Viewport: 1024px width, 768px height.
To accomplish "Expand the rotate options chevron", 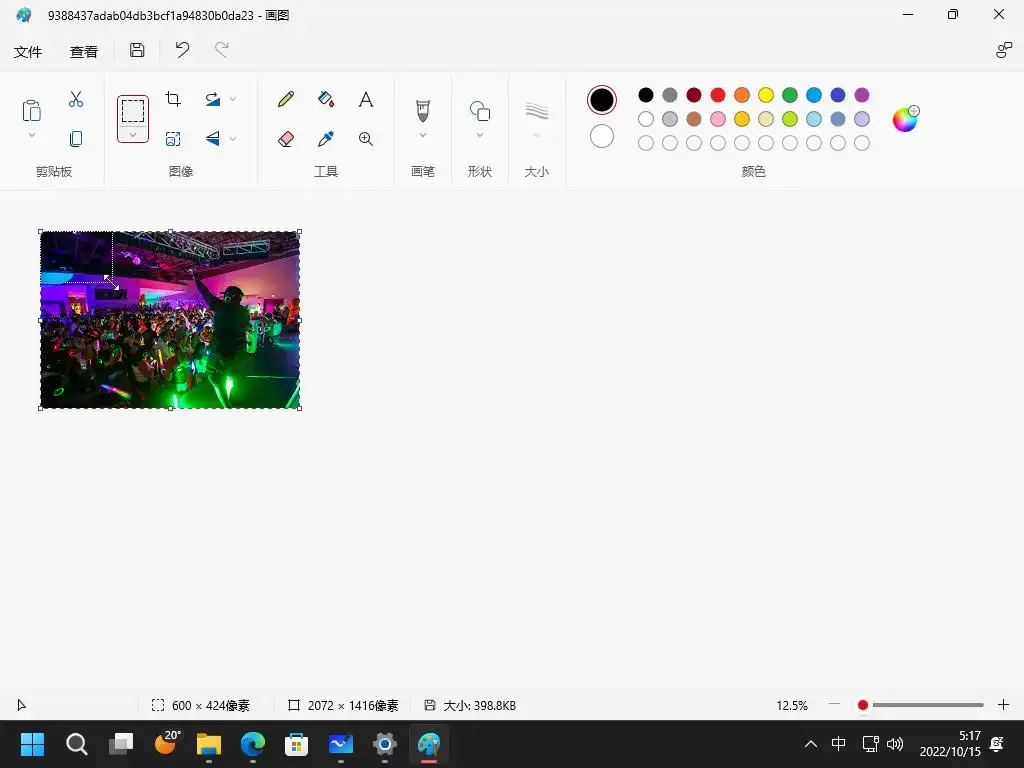I will (233, 99).
